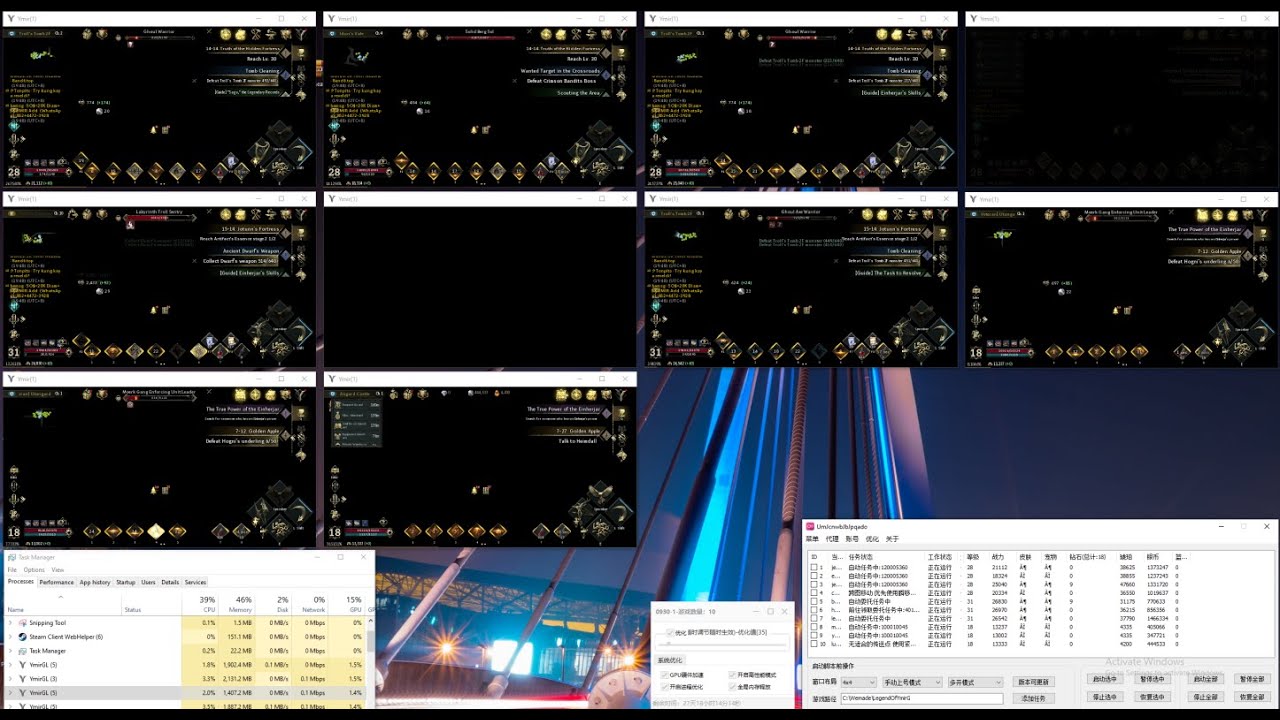
Task: Expand the Snipping Tool process row
Action: pyautogui.click(x=10, y=622)
